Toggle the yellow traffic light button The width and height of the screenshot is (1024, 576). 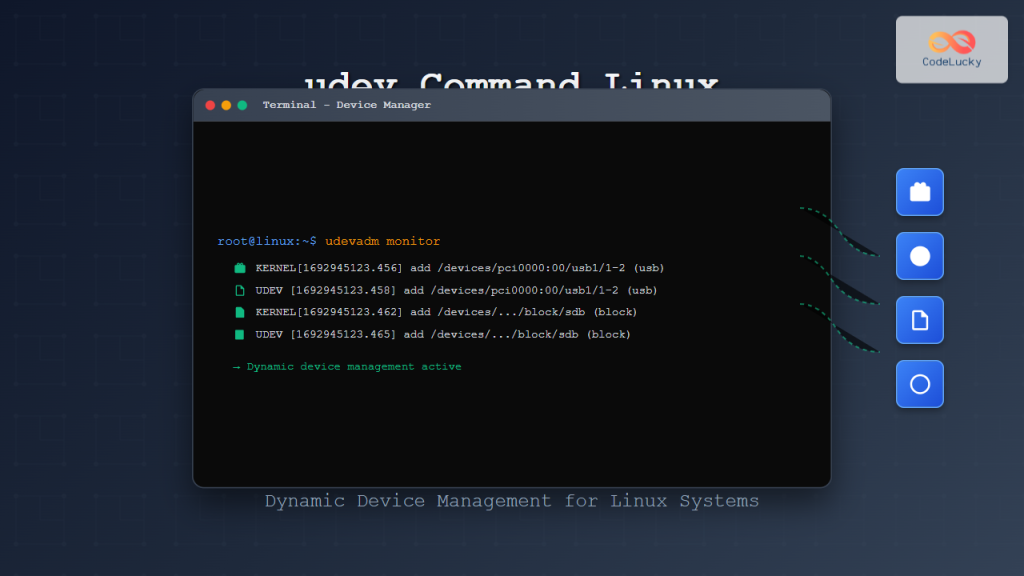point(224,103)
